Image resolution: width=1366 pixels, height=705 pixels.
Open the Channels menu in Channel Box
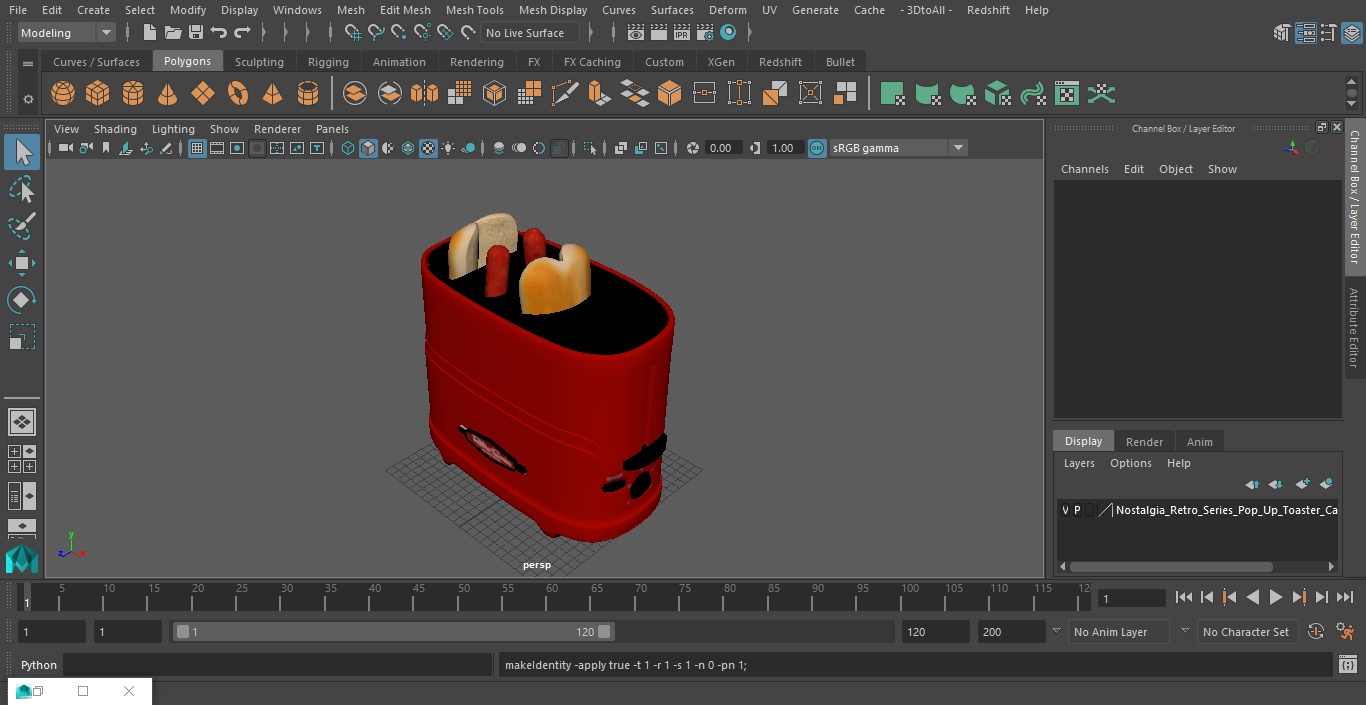pos(1084,169)
